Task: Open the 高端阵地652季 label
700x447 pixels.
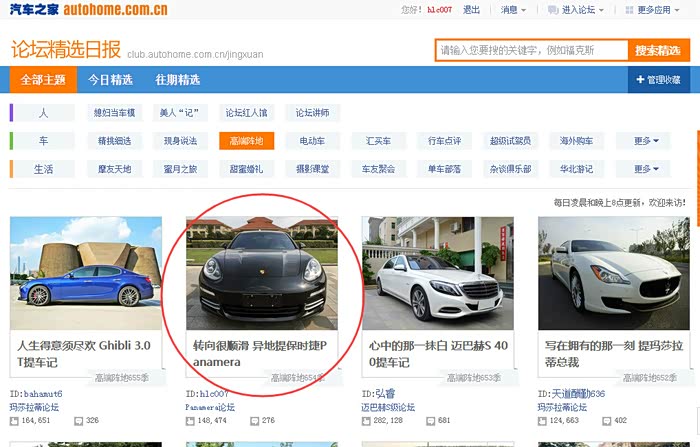Action: [x=650, y=378]
